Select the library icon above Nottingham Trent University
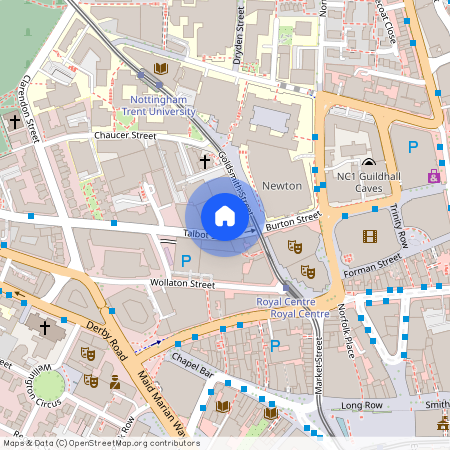The width and height of the screenshot is (450, 450). point(161,68)
